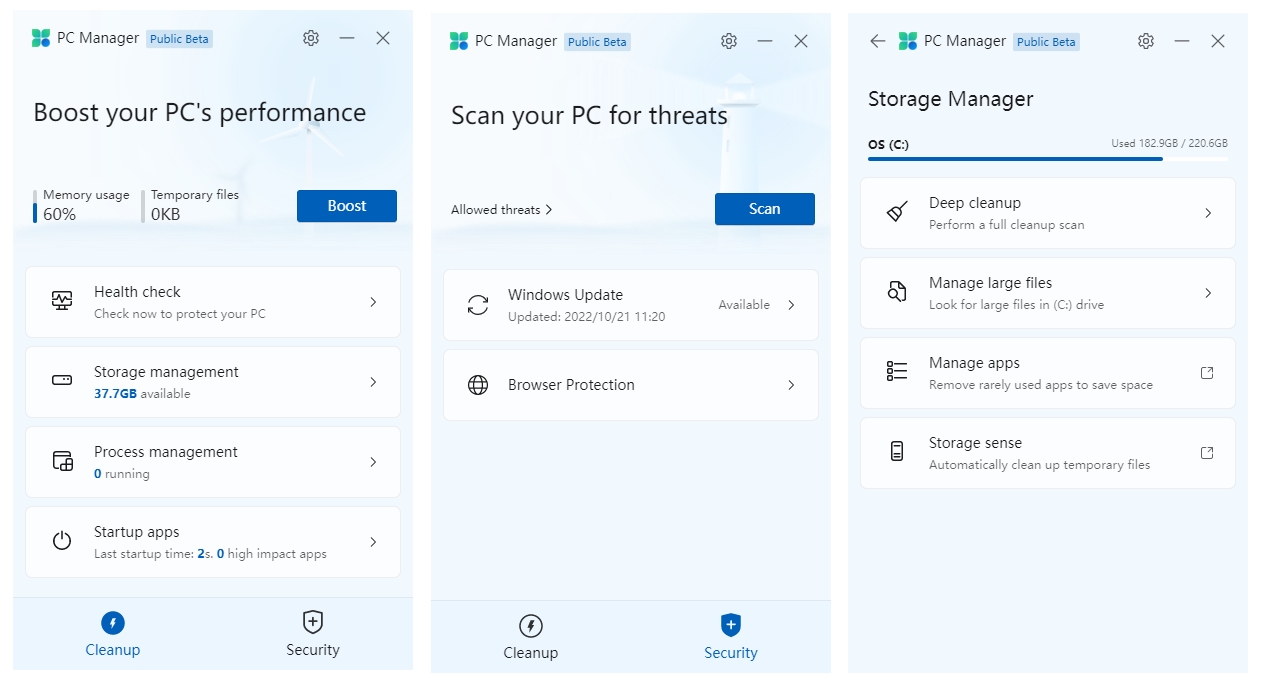
Task: Click Look for large files text
Action: click(x=1016, y=305)
